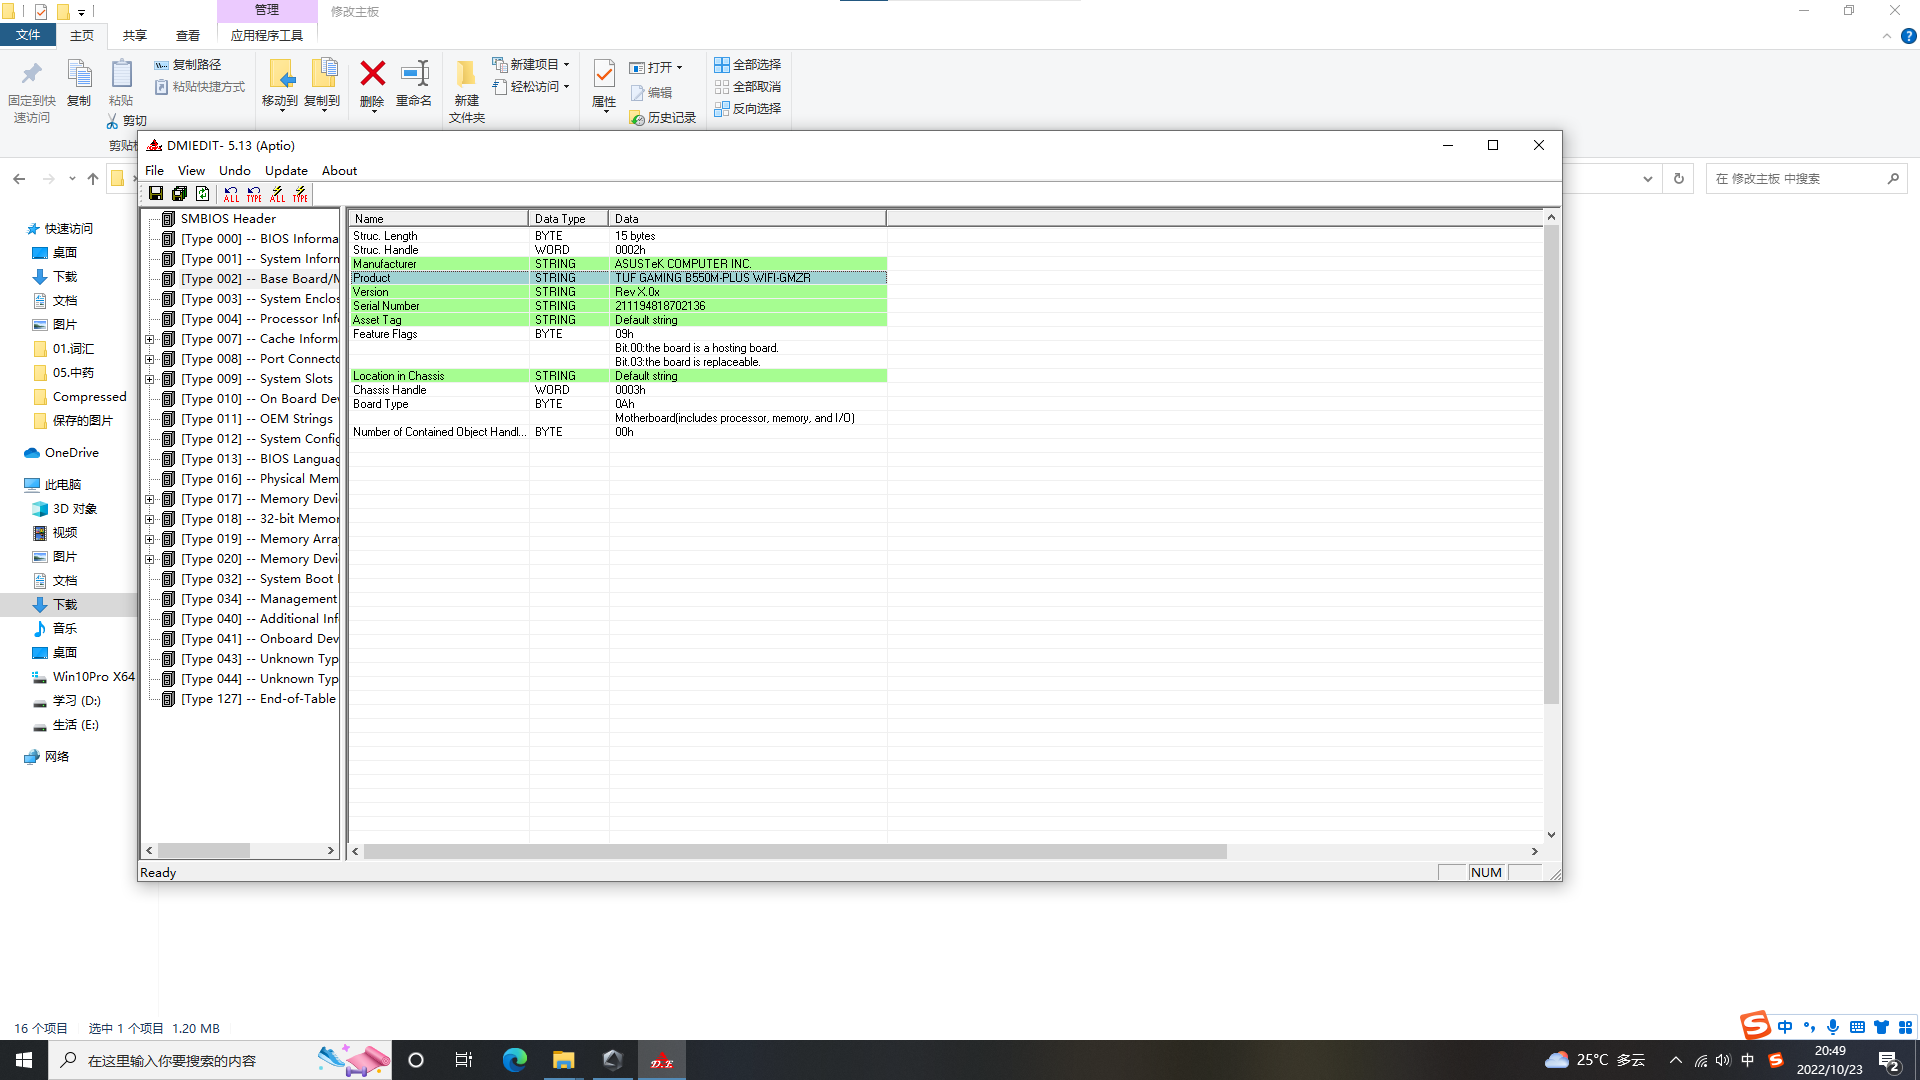The image size is (1920, 1080).
Task: Click the Undo ALL toolbar icon
Action: click(x=231, y=194)
